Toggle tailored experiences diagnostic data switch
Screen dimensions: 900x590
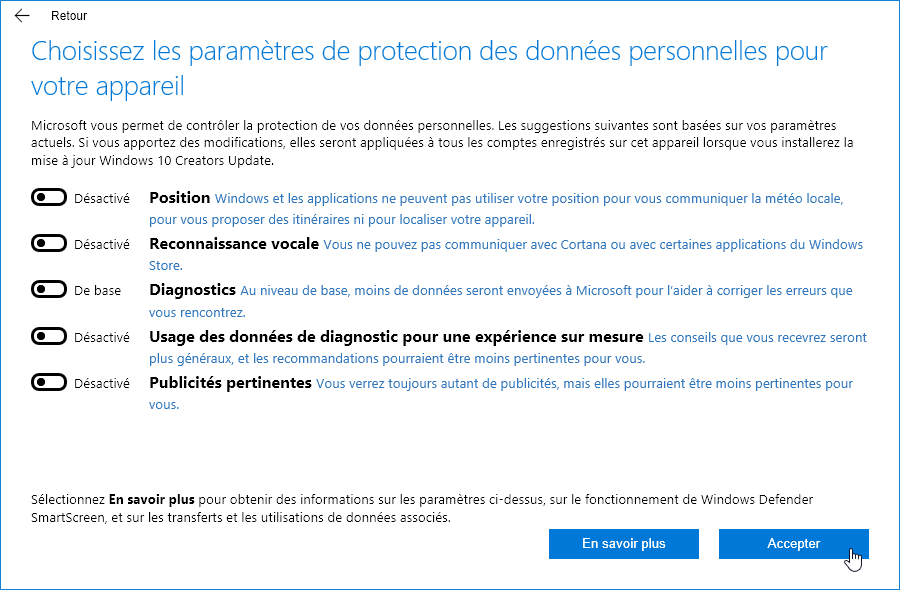49,336
